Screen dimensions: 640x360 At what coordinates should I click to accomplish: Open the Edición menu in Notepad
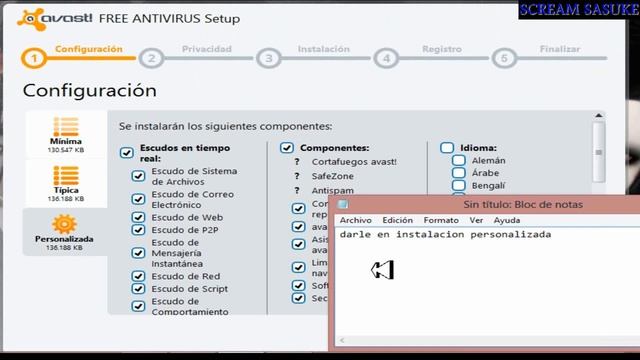(x=398, y=220)
